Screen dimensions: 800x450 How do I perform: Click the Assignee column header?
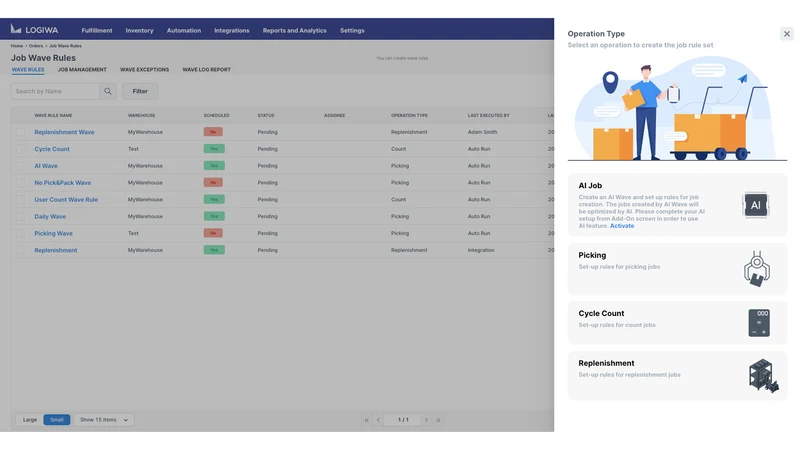pyautogui.click(x=335, y=116)
